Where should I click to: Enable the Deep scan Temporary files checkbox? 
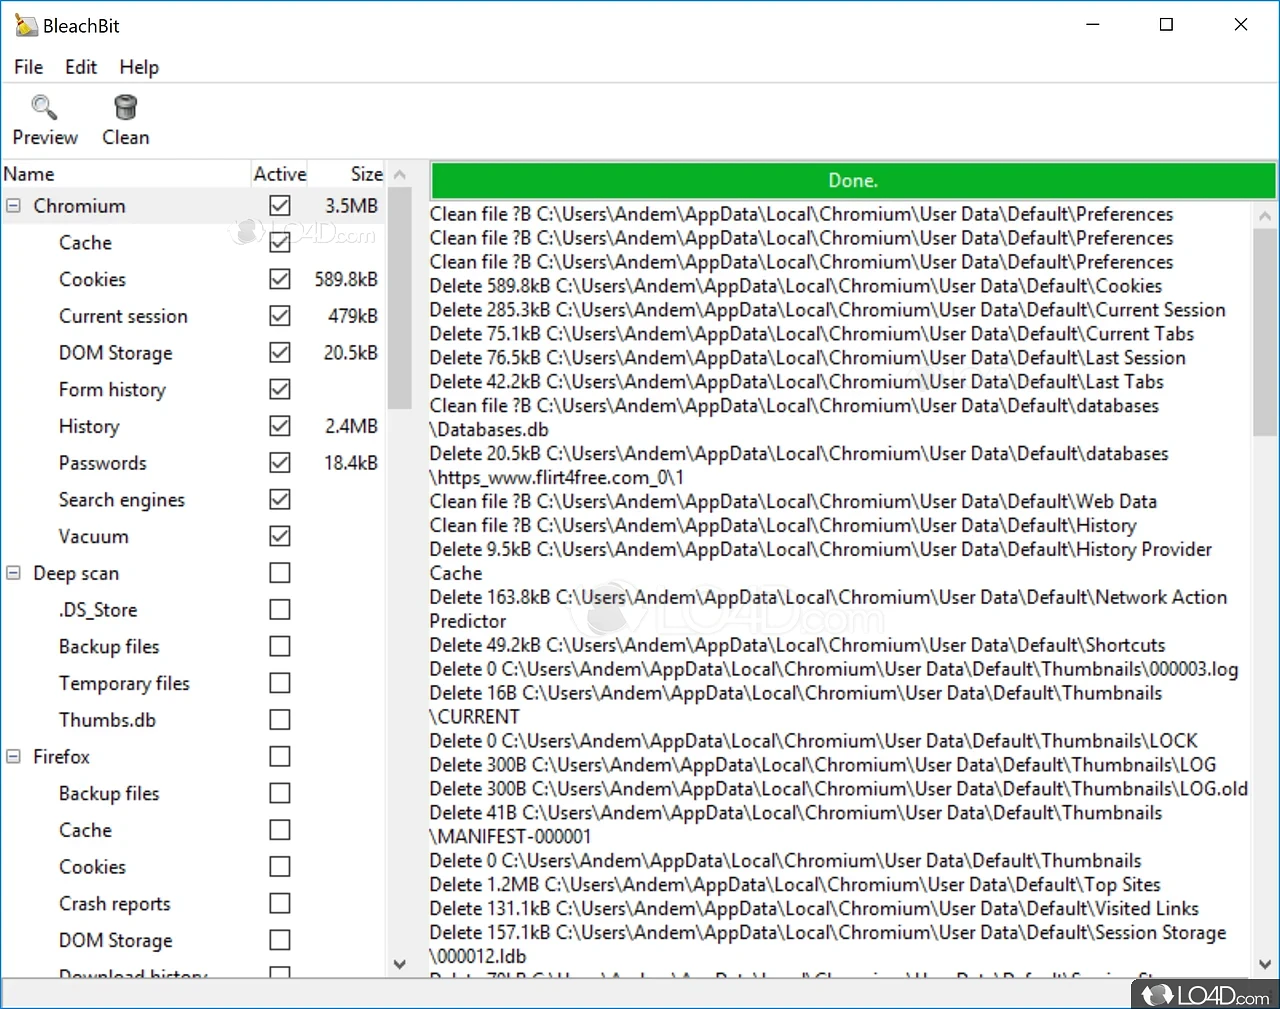(280, 683)
